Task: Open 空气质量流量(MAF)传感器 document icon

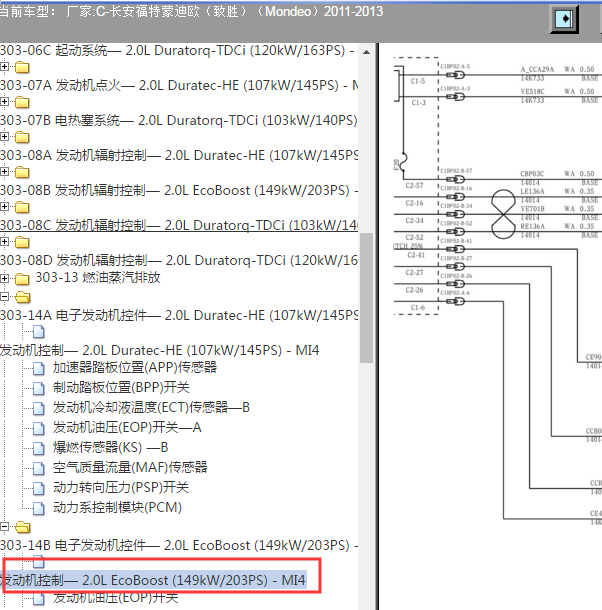Action: point(39,468)
